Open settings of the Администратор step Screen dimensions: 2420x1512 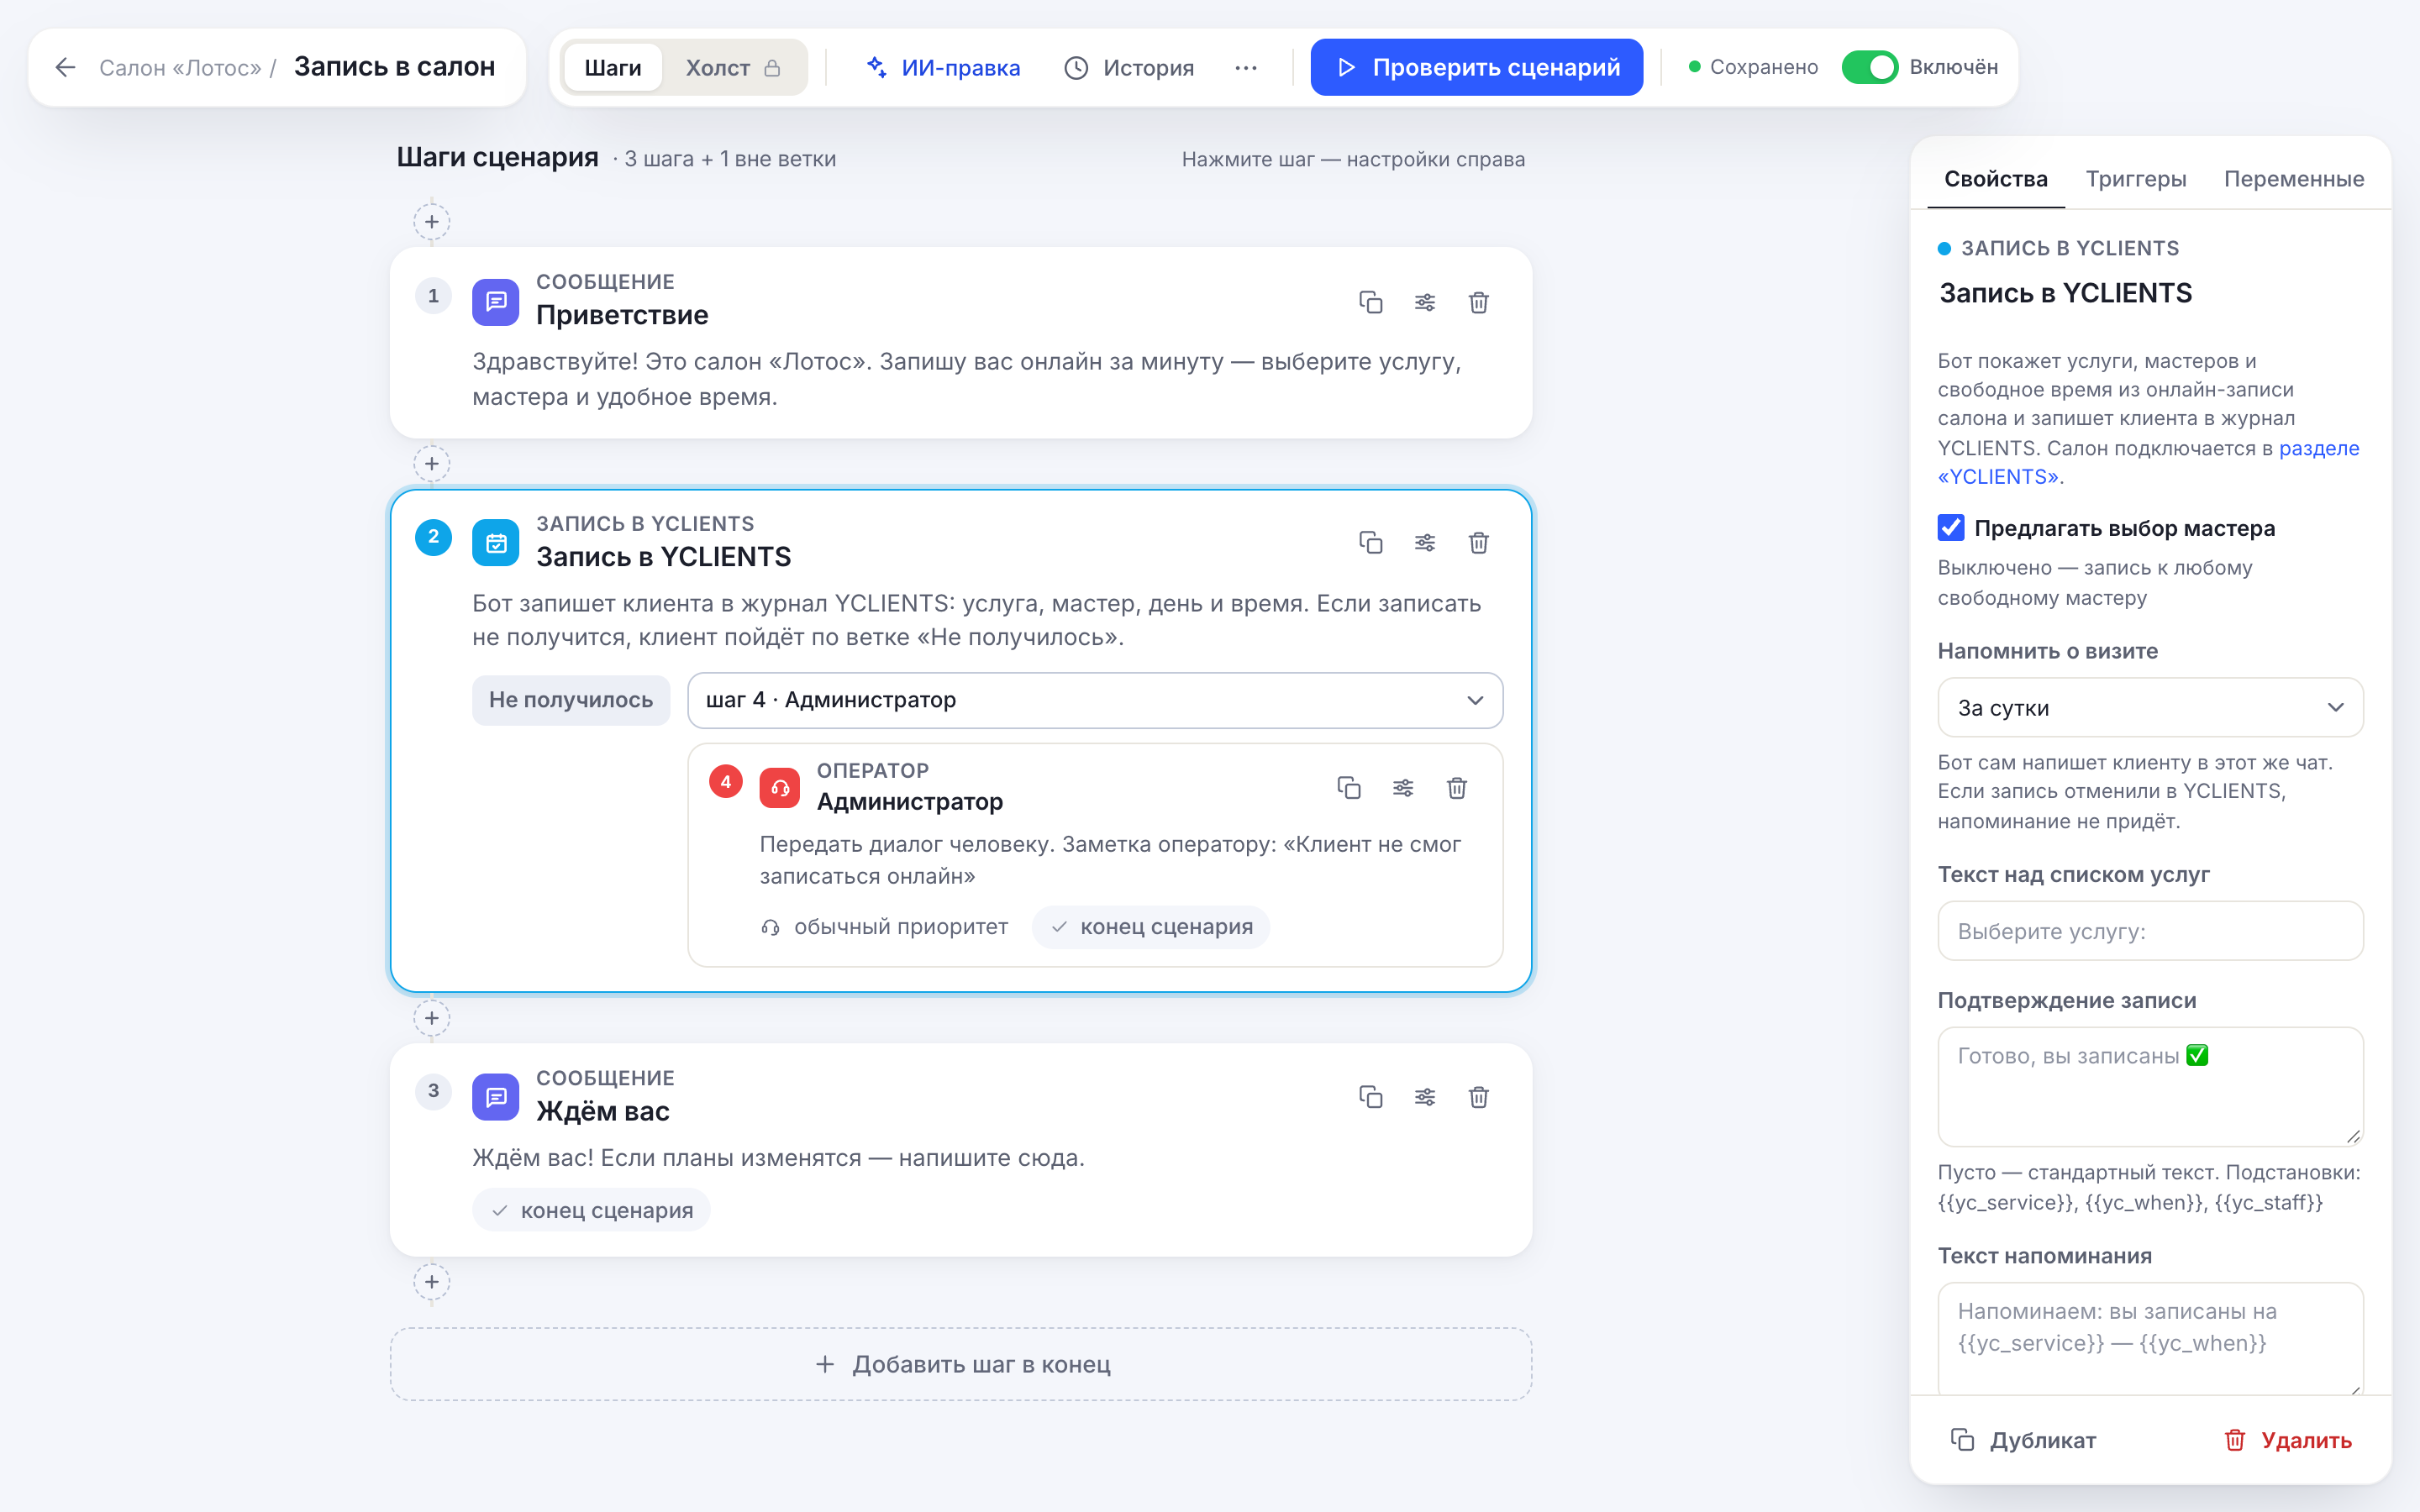tap(1403, 788)
